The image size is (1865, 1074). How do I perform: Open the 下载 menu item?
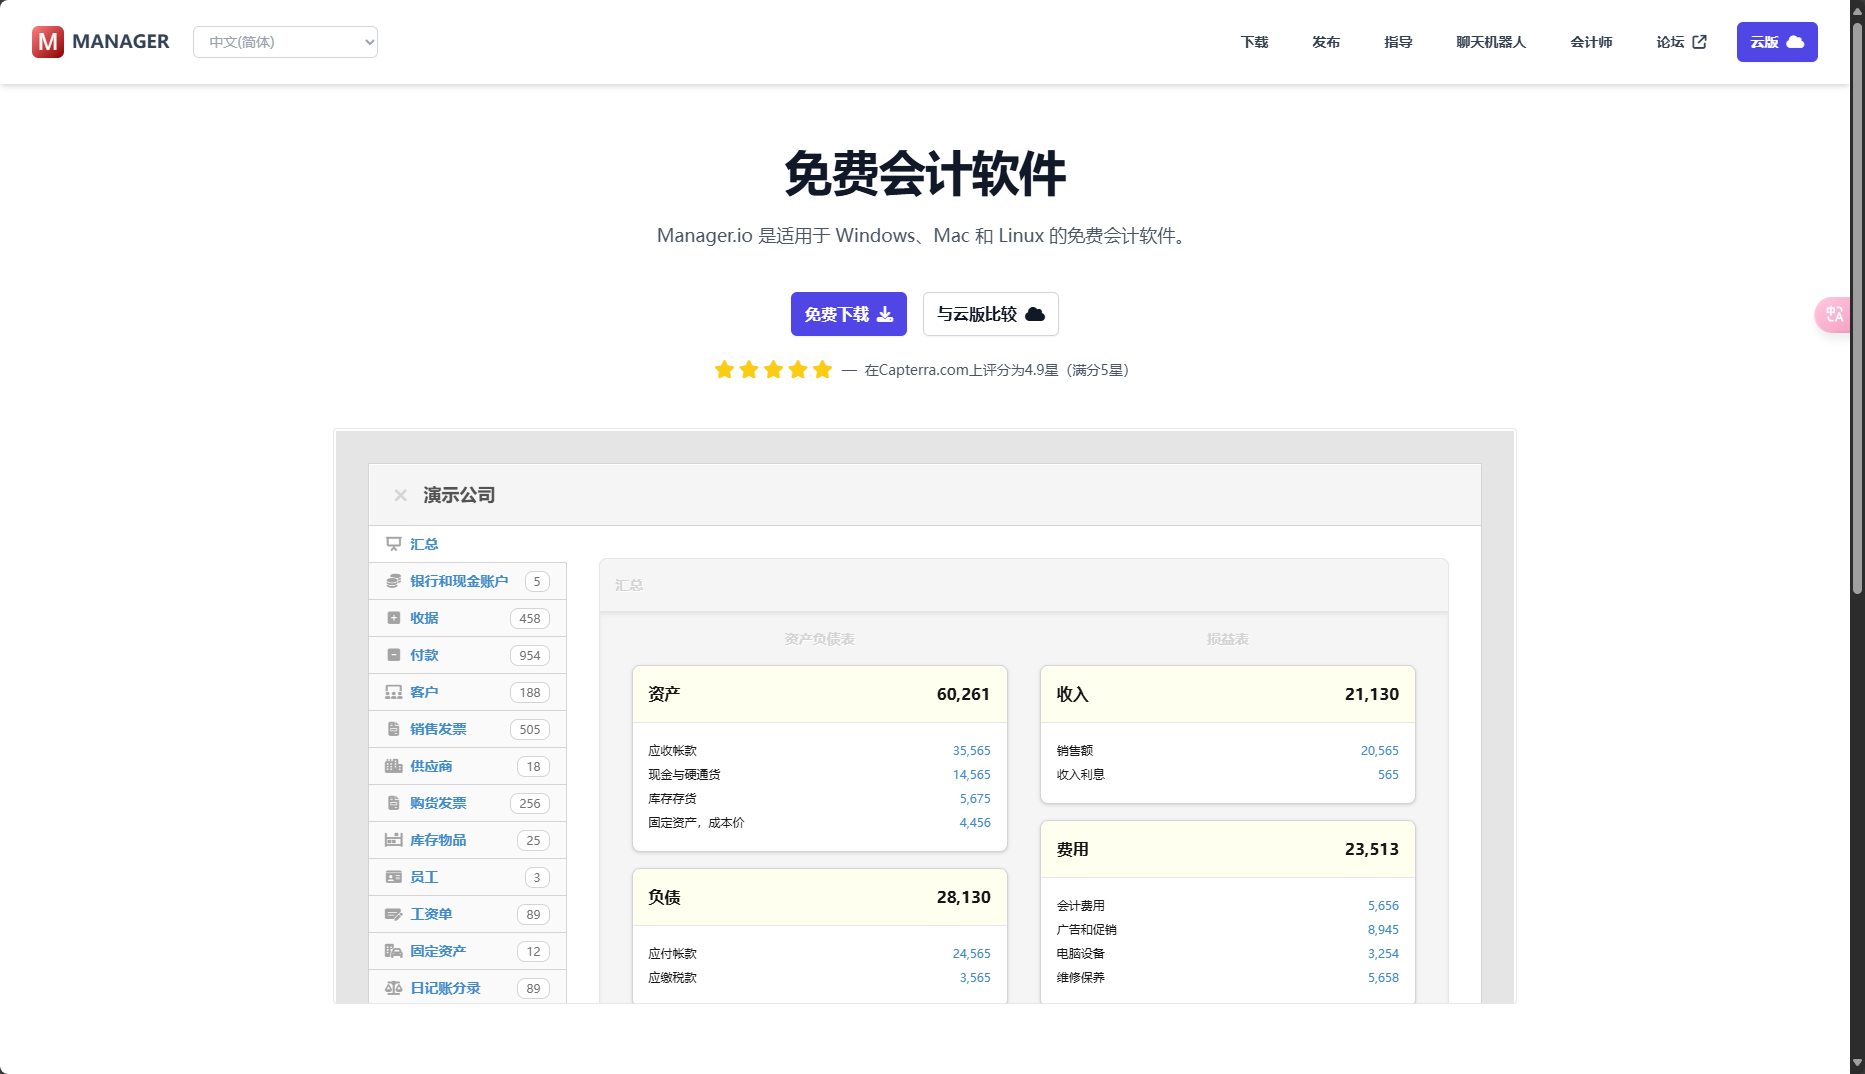coord(1254,42)
